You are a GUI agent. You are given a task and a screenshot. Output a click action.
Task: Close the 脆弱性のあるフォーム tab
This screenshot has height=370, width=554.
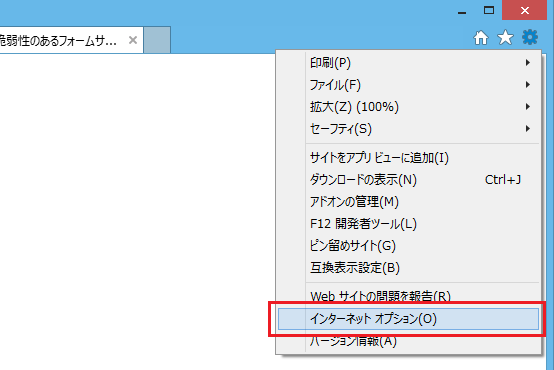pos(133,40)
